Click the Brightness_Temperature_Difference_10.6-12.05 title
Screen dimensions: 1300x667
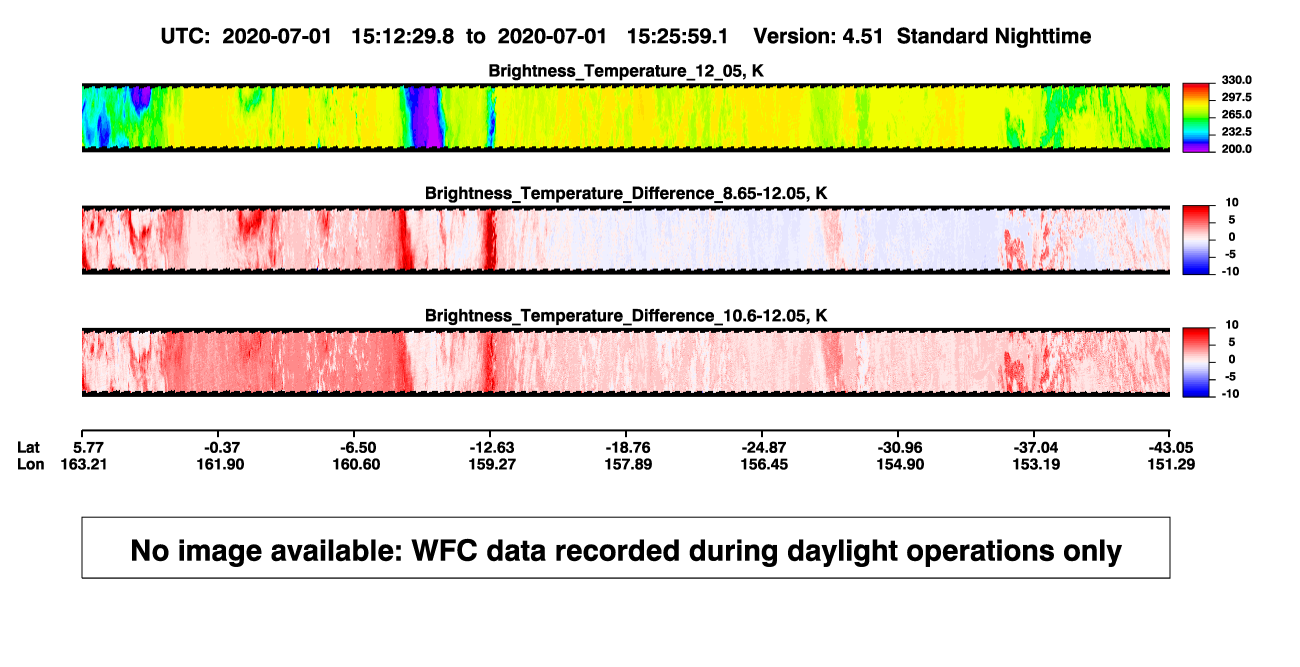pos(626,316)
